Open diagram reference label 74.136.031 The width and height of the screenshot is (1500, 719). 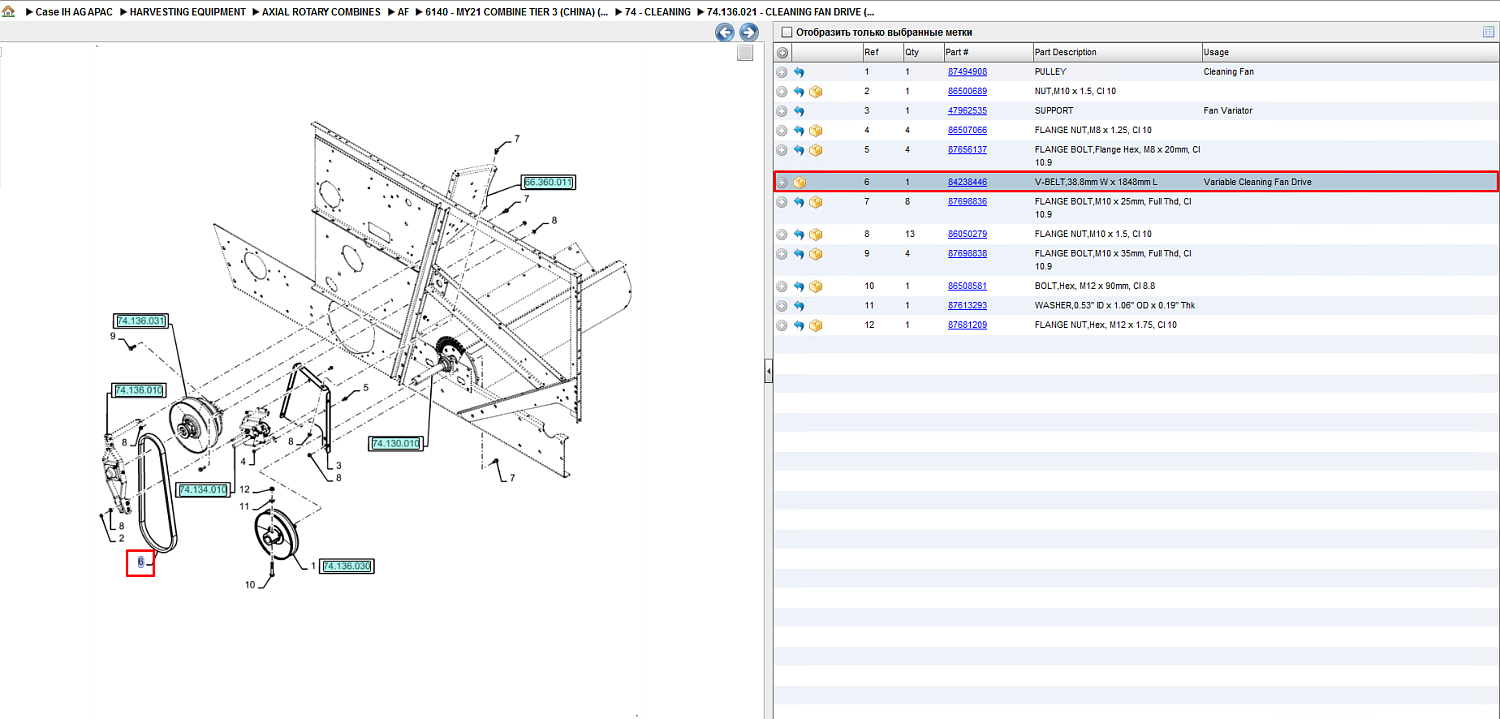[x=141, y=321]
